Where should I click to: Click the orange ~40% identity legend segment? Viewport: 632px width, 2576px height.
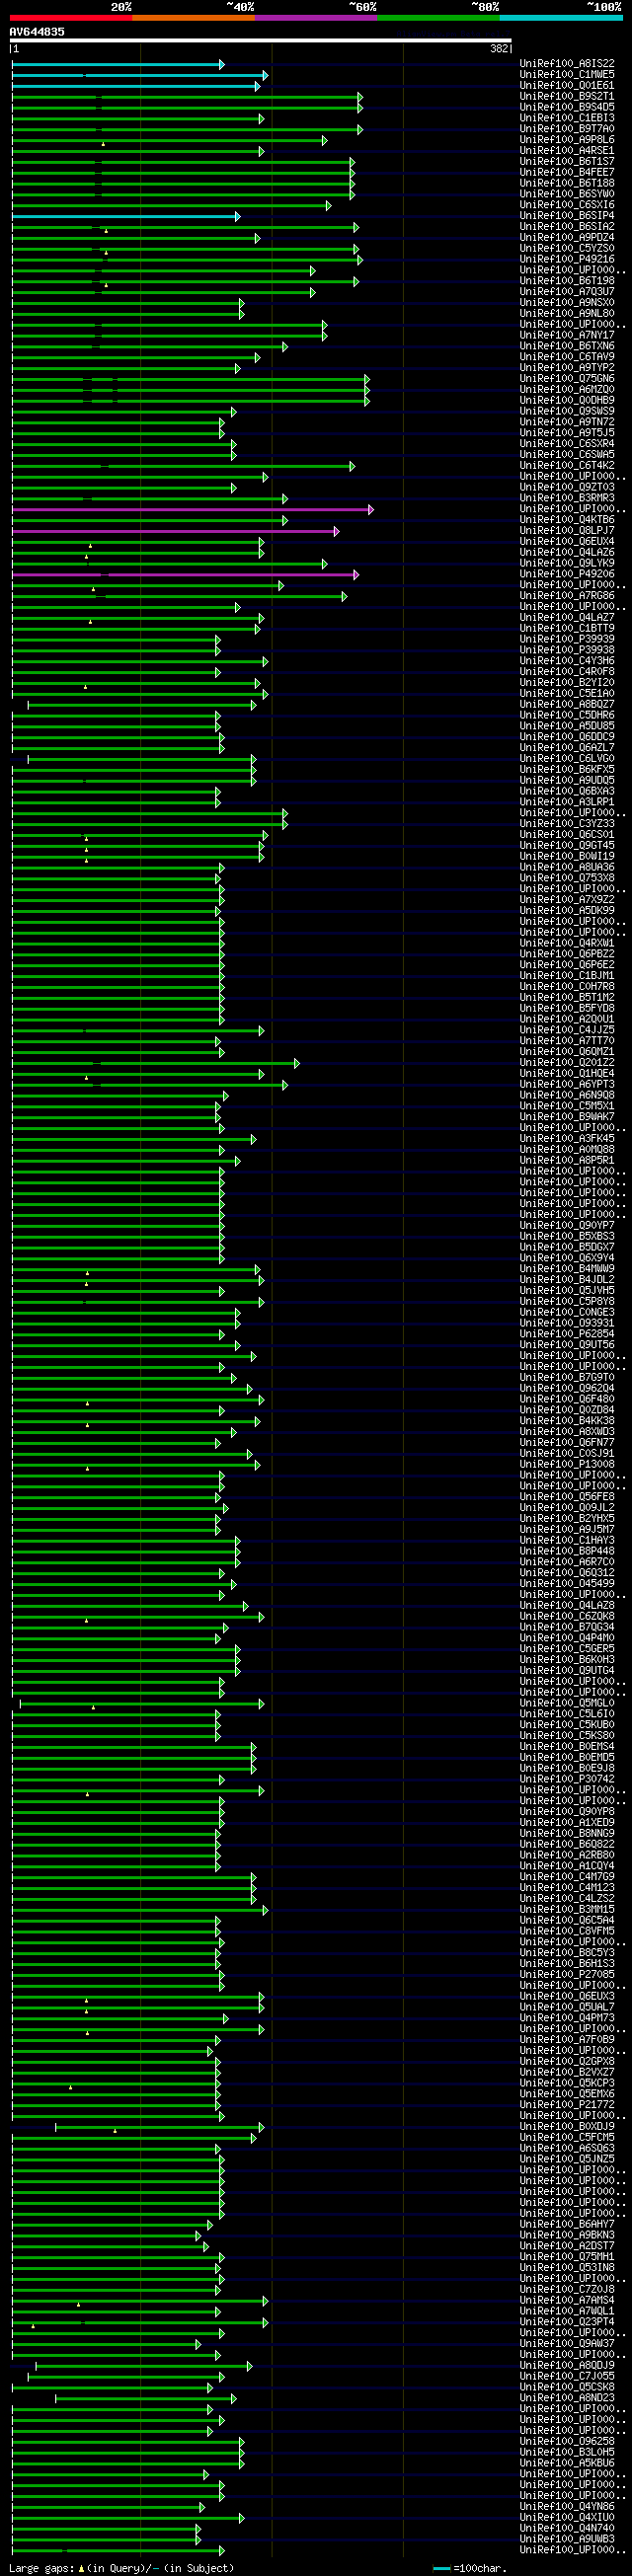coord(193,17)
